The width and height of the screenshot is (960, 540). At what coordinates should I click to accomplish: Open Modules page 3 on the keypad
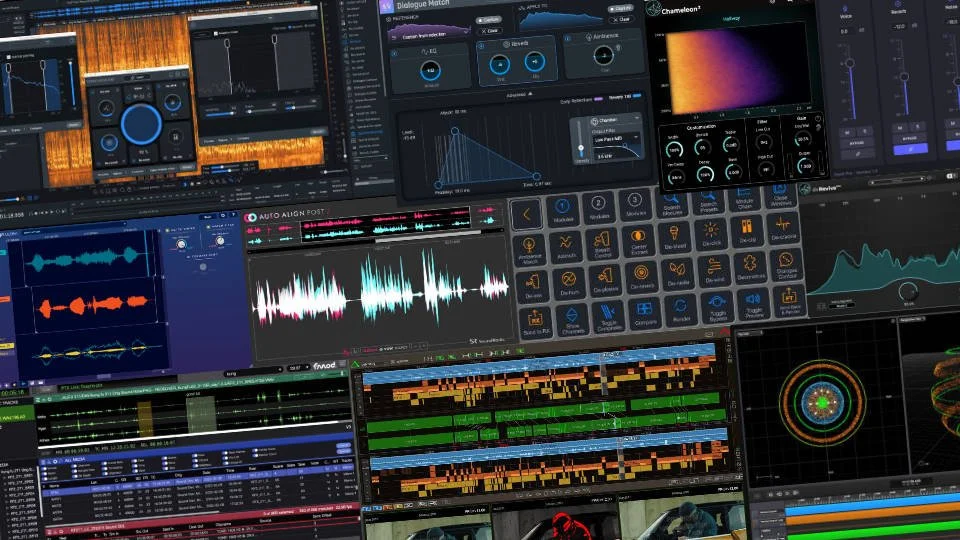pyautogui.click(x=634, y=205)
